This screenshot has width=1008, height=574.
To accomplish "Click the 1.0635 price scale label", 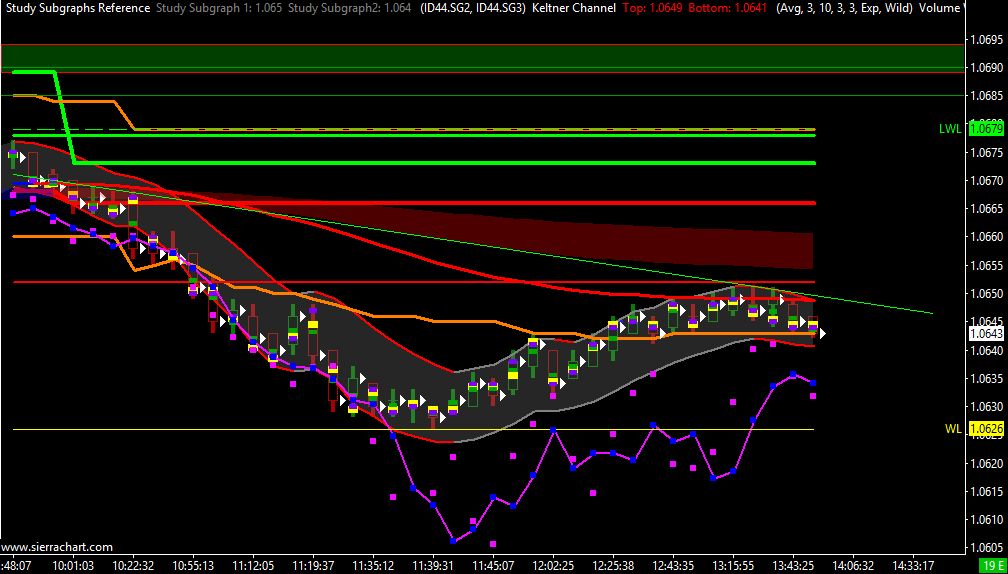I will 987,379.
